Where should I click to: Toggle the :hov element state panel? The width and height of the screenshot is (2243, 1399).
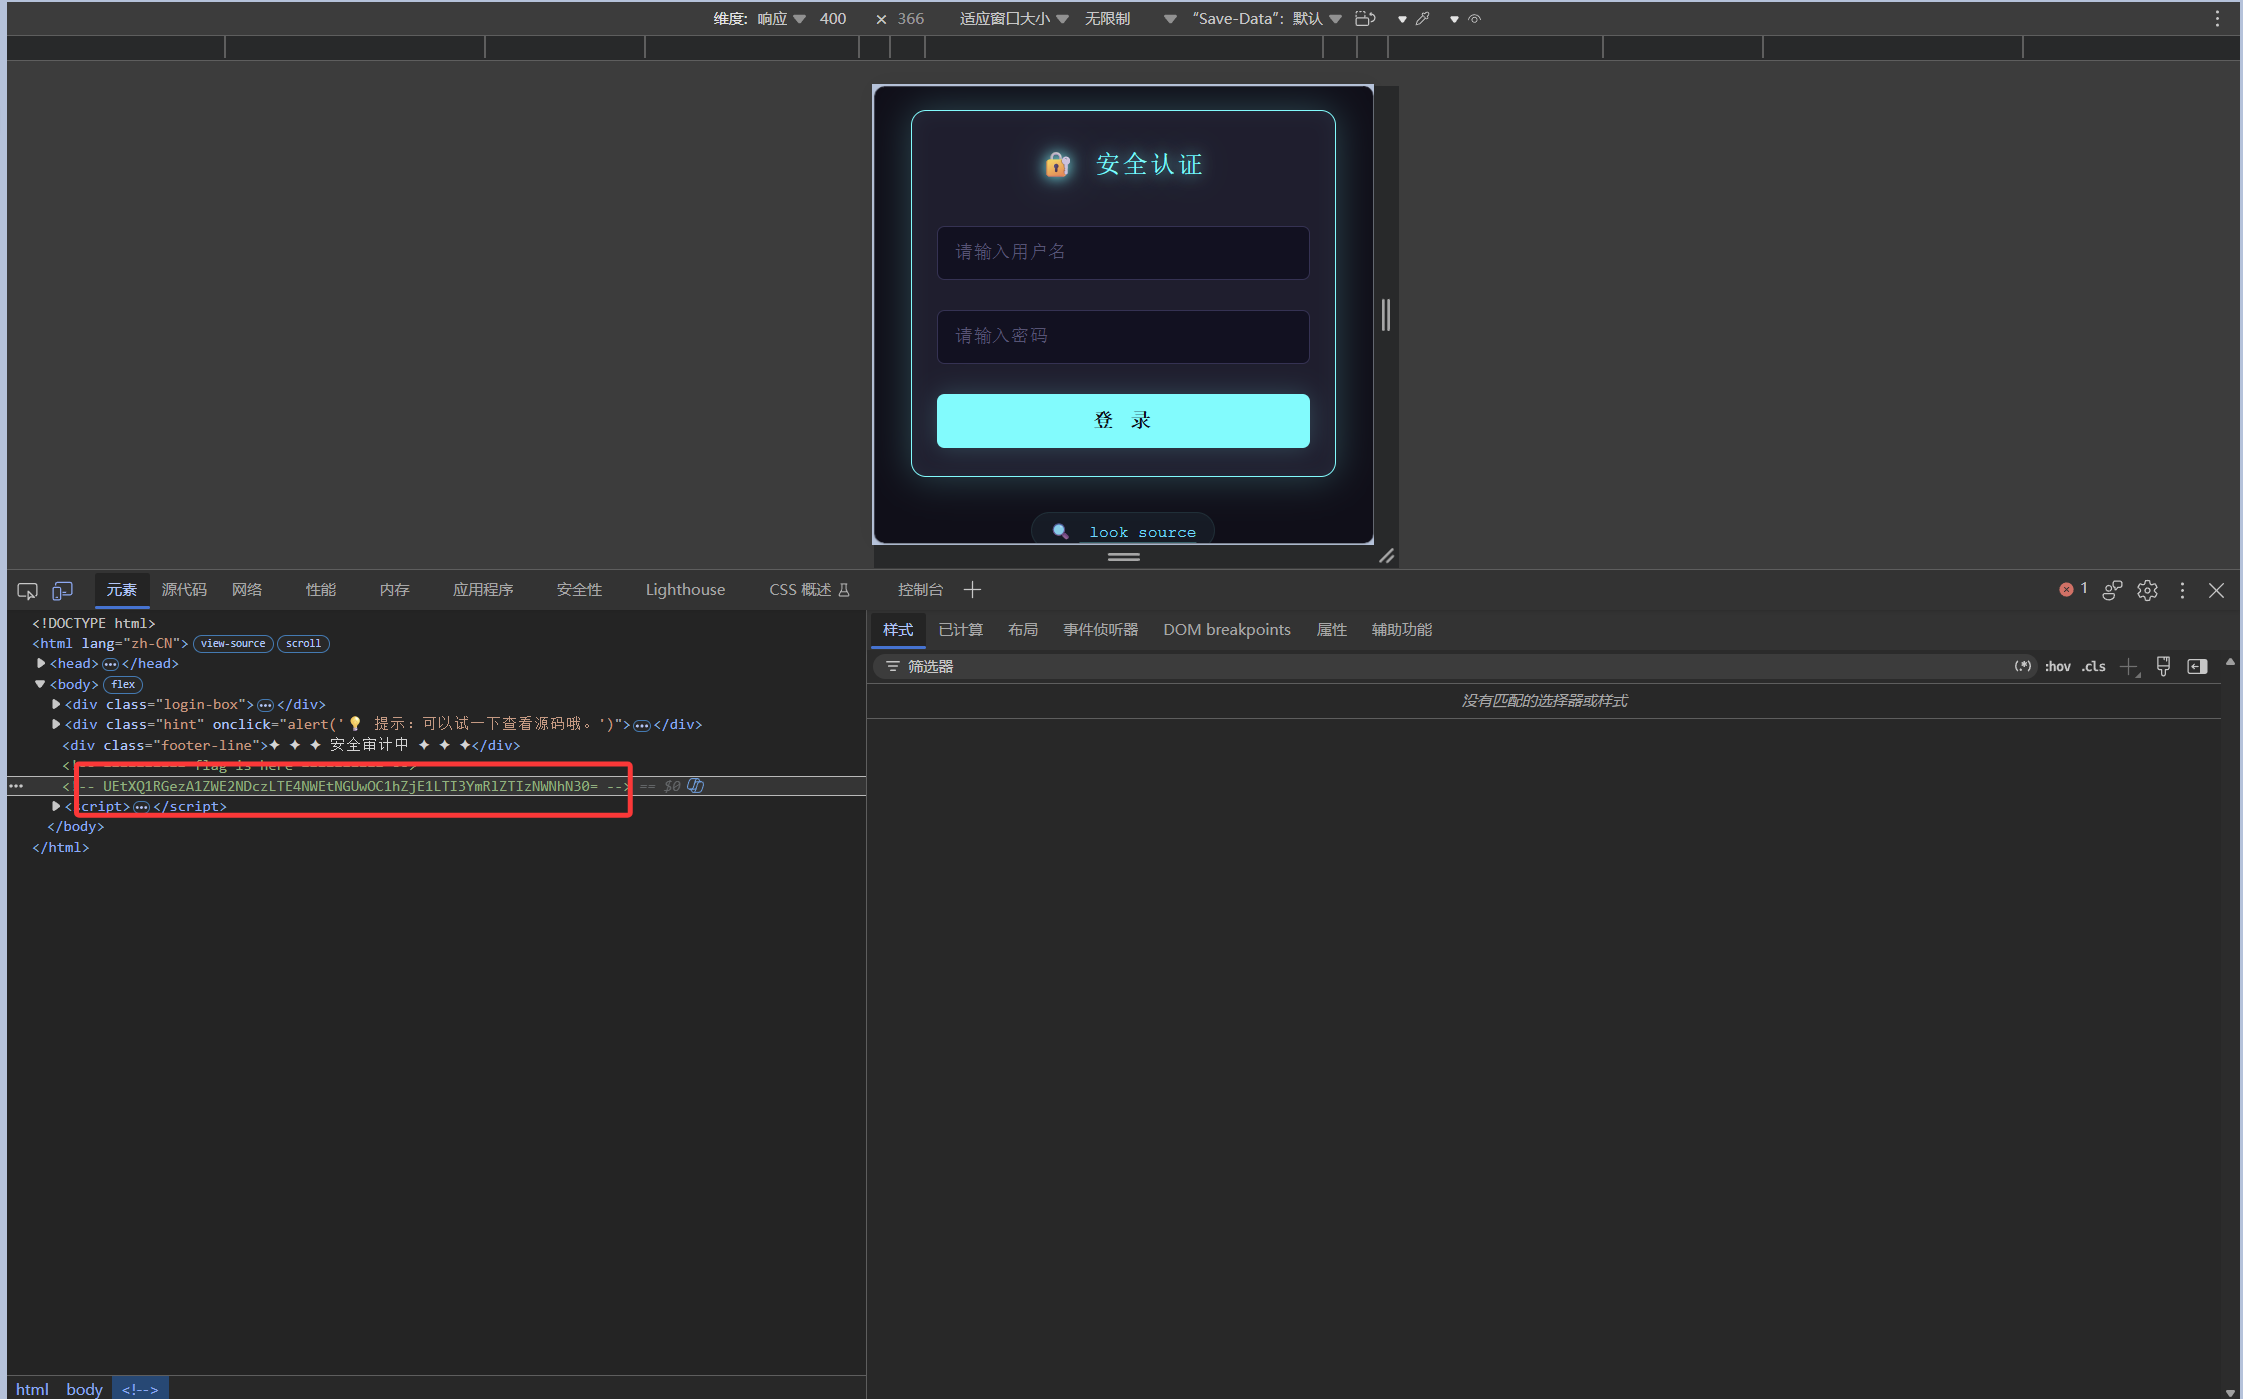coord(2057,667)
